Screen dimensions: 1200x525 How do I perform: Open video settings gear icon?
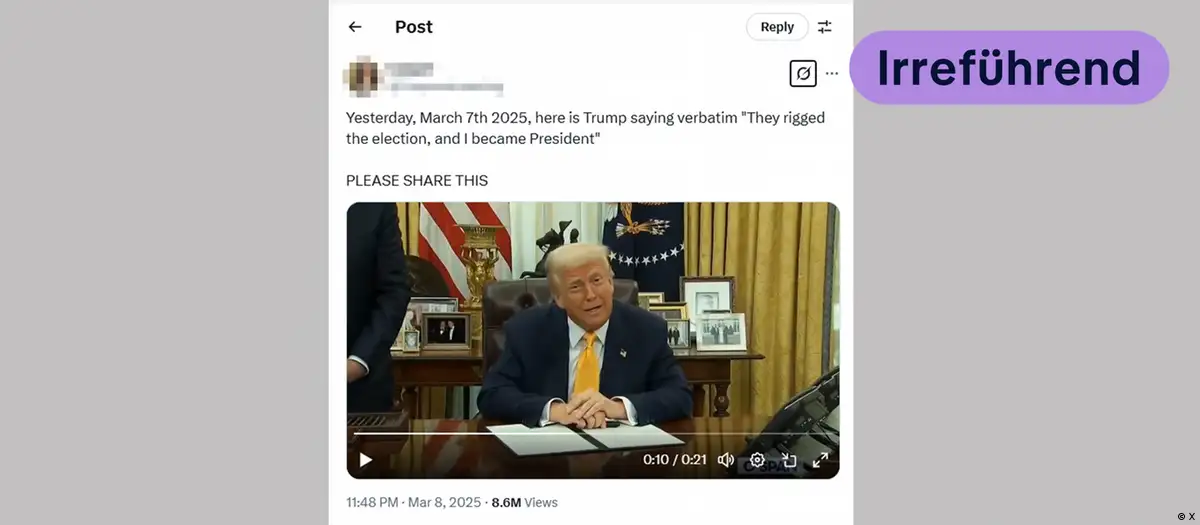tap(757, 460)
